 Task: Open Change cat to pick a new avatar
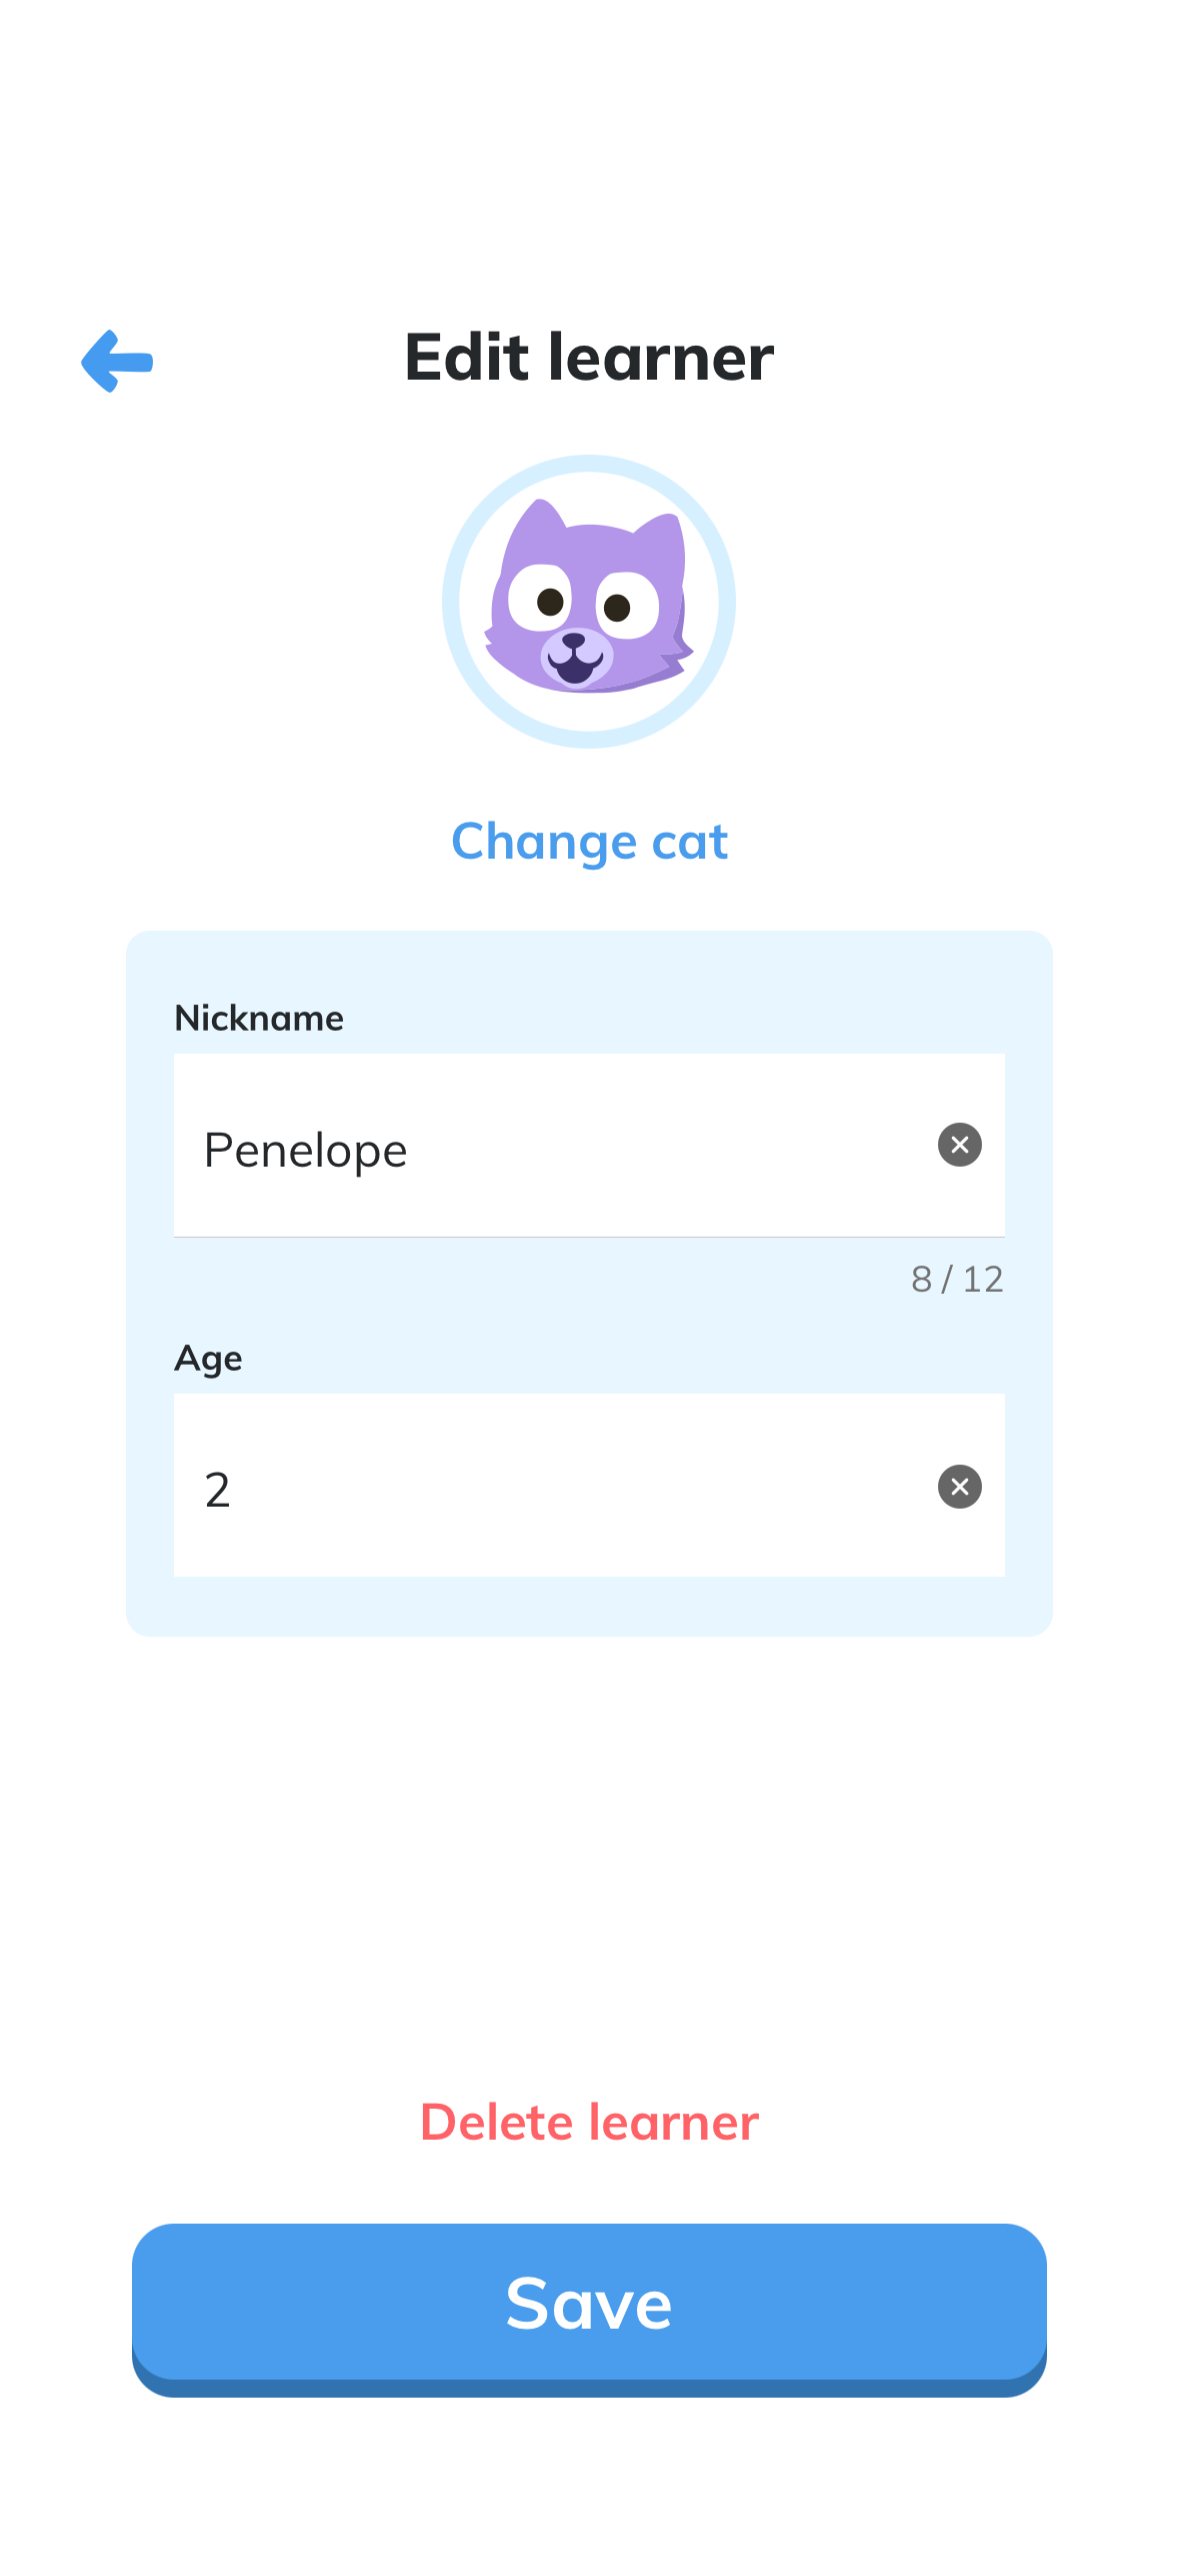[589, 841]
